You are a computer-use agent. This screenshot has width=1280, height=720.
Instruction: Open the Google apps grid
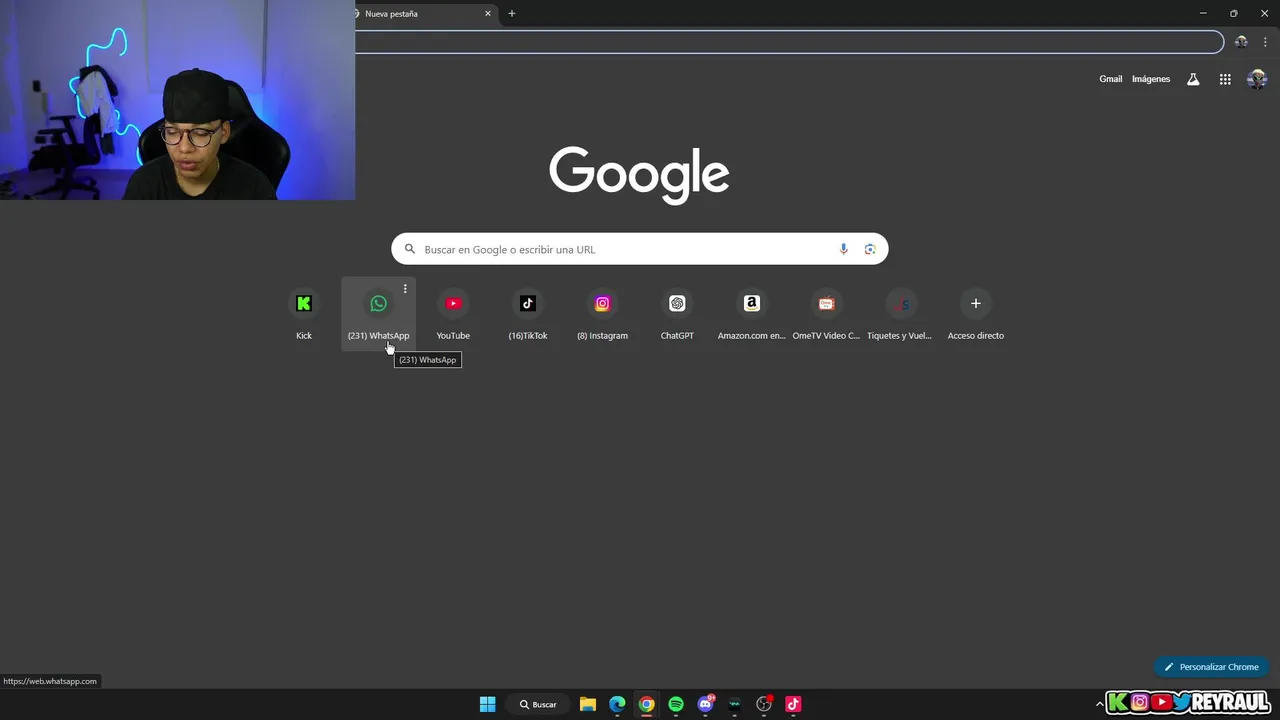pyautogui.click(x=1225, y=79)
